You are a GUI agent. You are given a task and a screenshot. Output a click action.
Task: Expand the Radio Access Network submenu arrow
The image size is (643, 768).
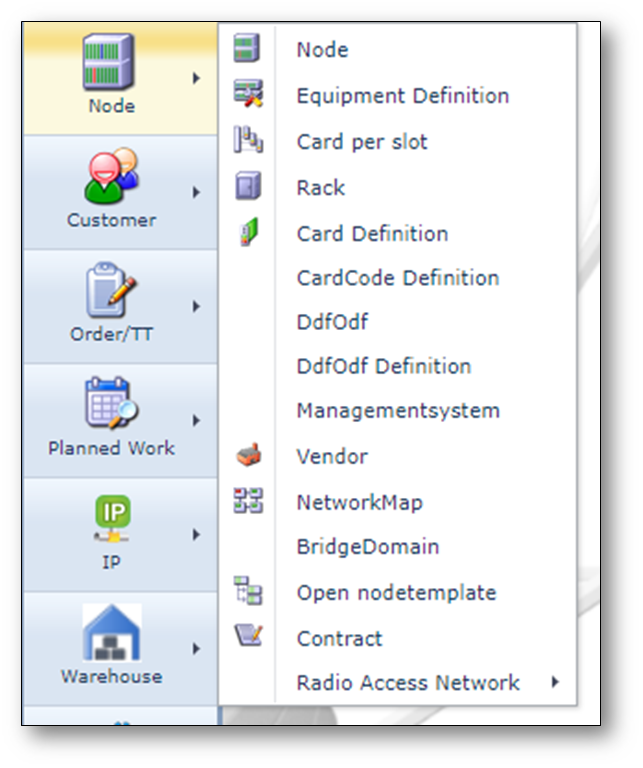[x=555, y=682]
